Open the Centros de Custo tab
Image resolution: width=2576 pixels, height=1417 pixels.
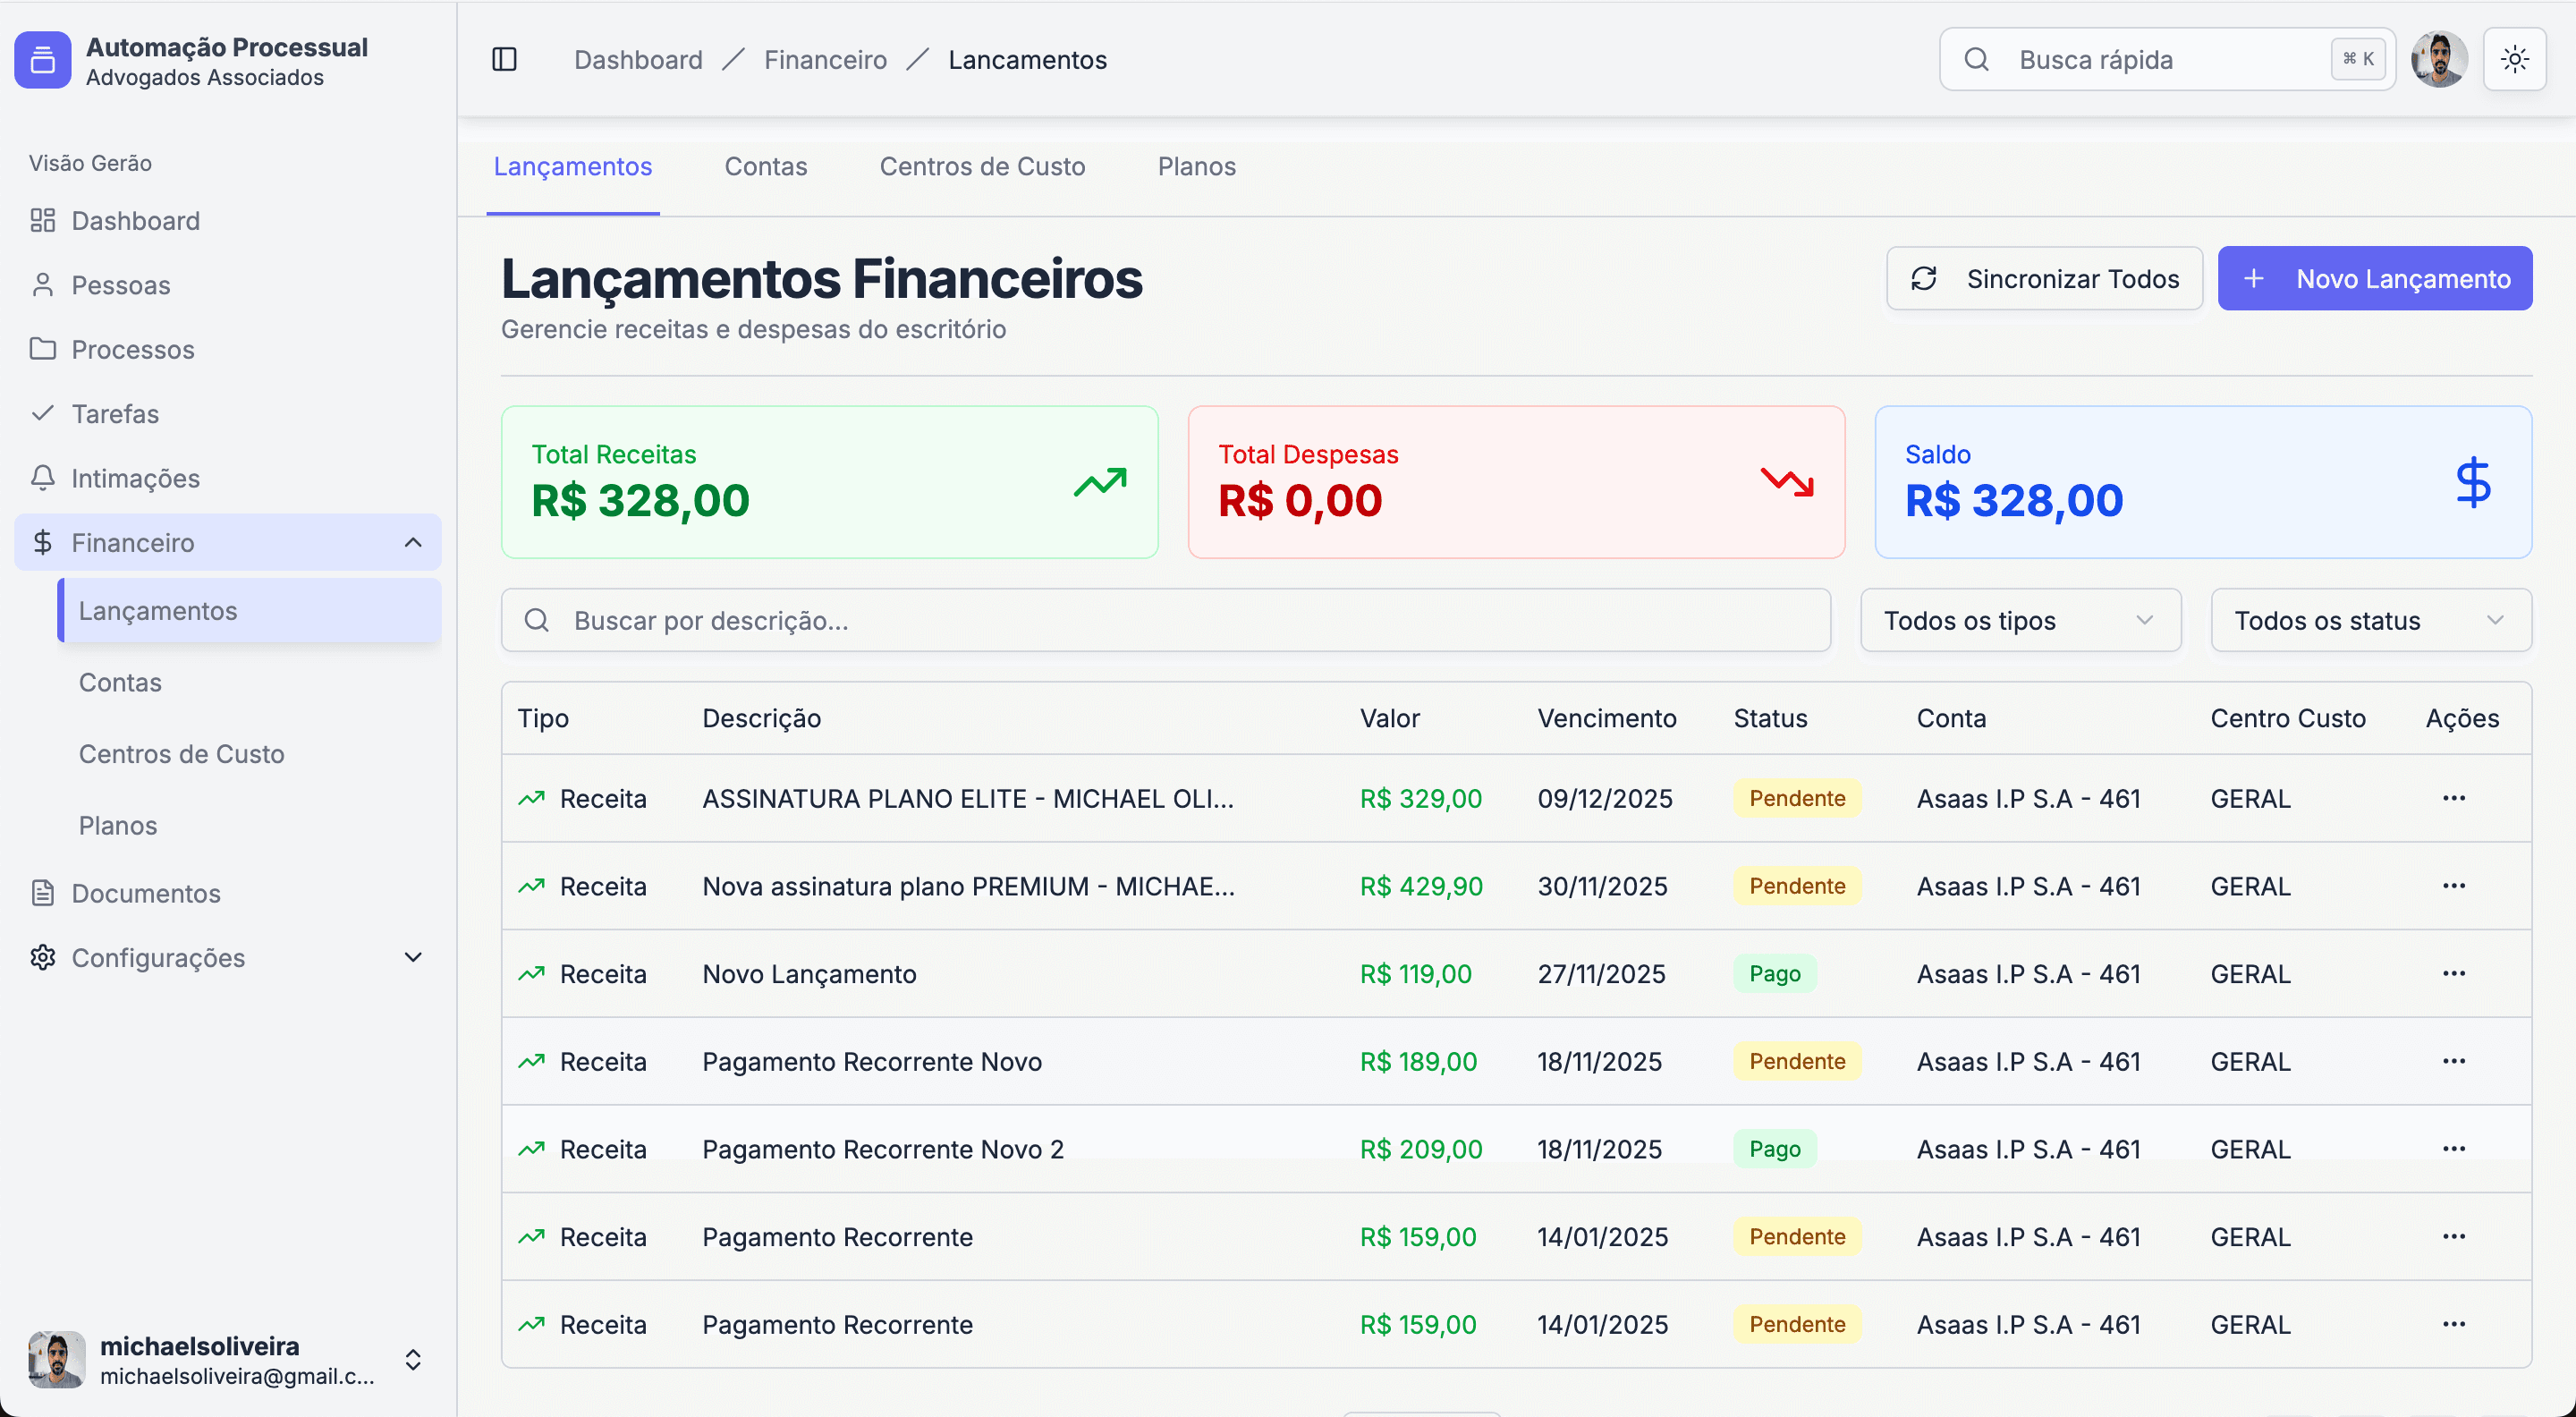pyautogui.click(x=982, y=166)
